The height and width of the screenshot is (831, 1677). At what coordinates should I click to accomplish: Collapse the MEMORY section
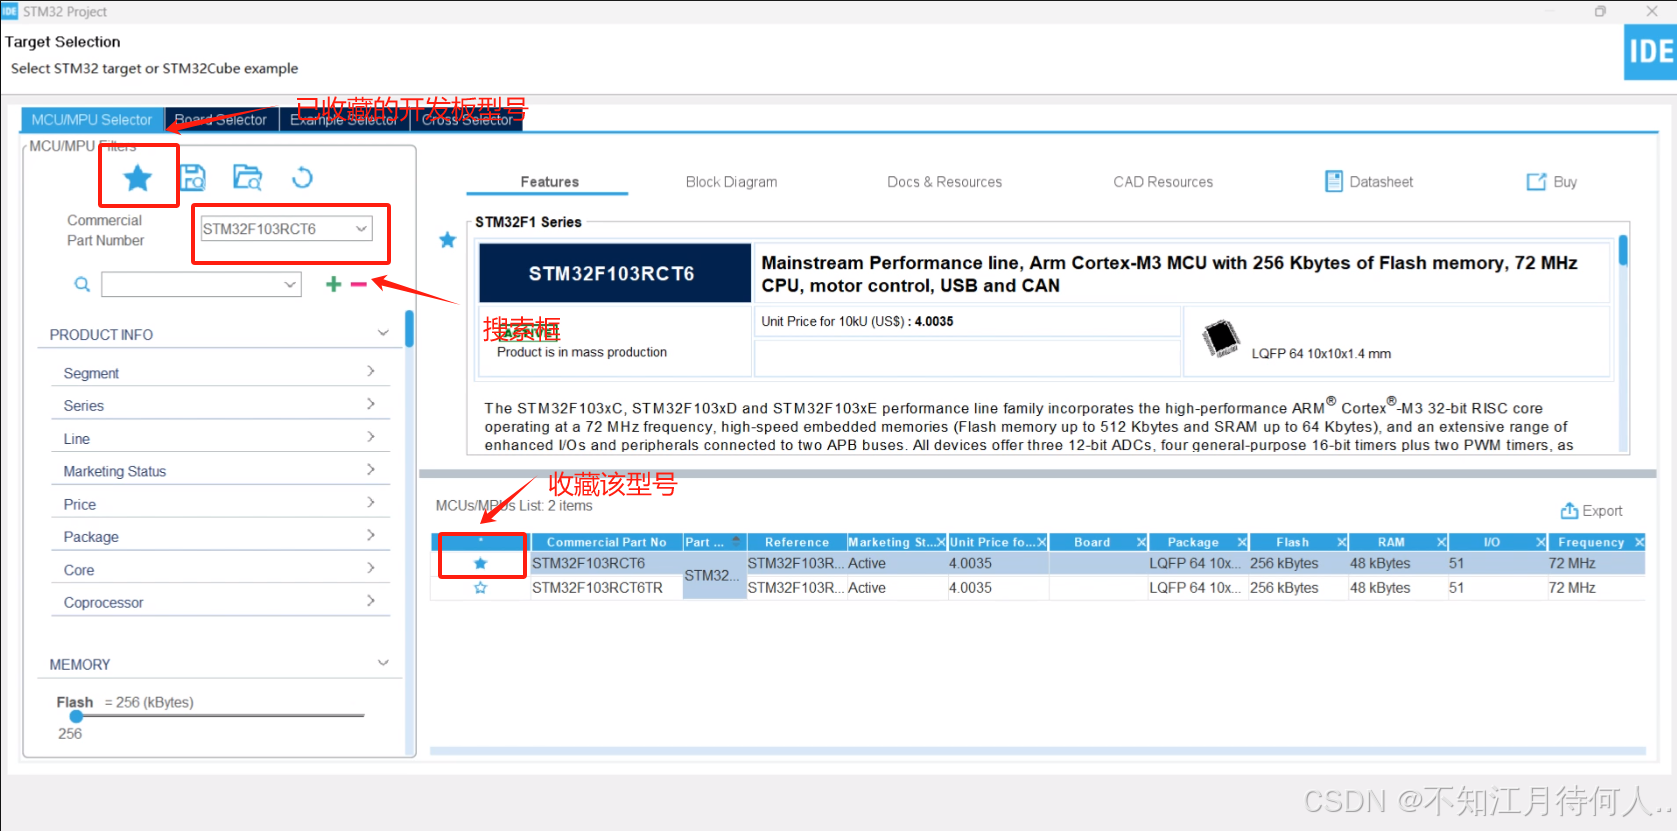(x=383, y=663)
